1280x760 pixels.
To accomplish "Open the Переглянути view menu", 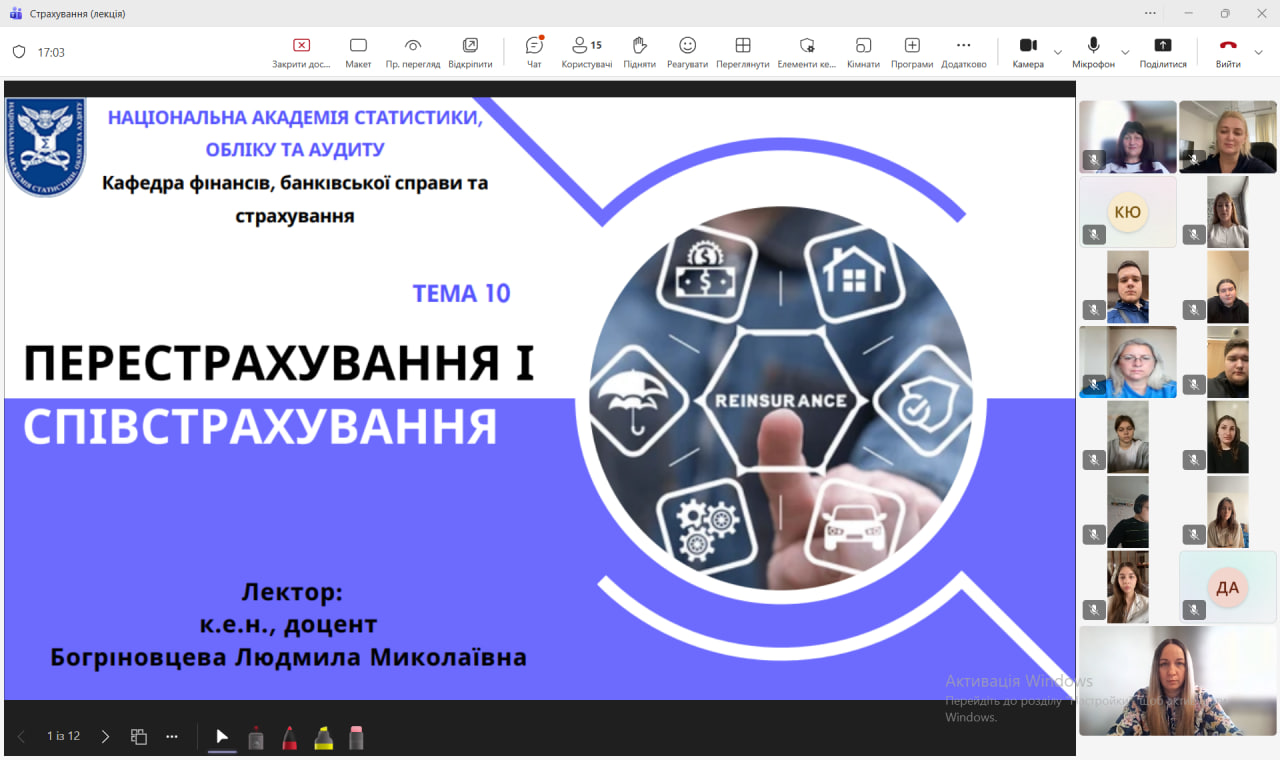I will (742, 52).
